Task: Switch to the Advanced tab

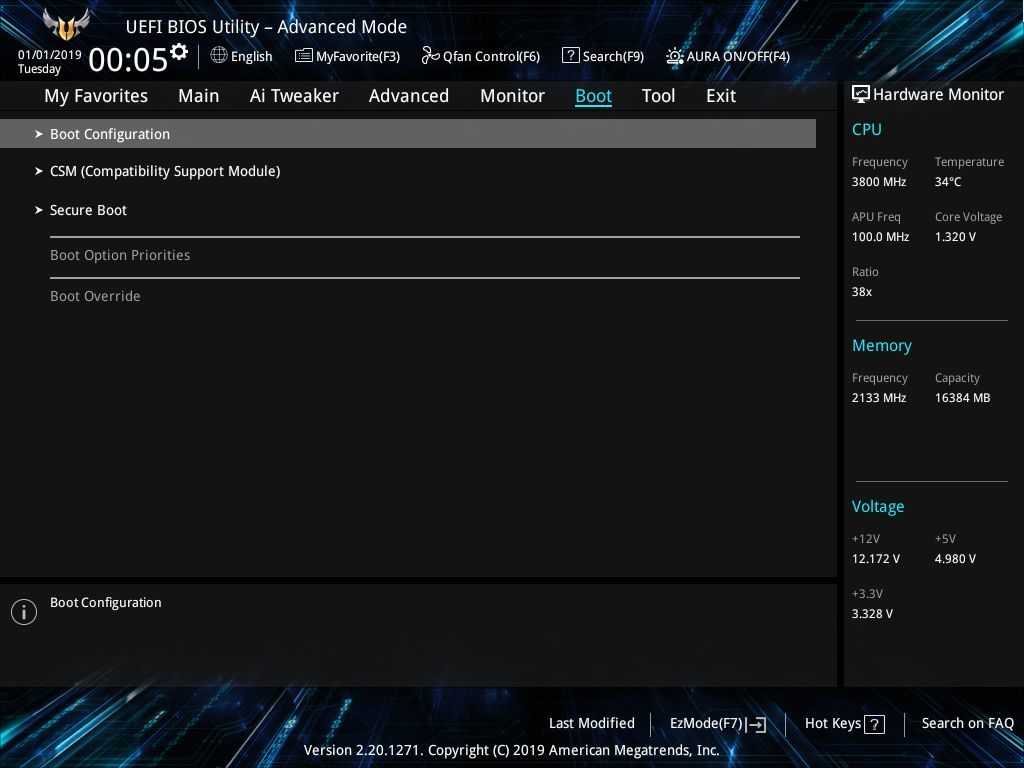Action: point(408,96)
